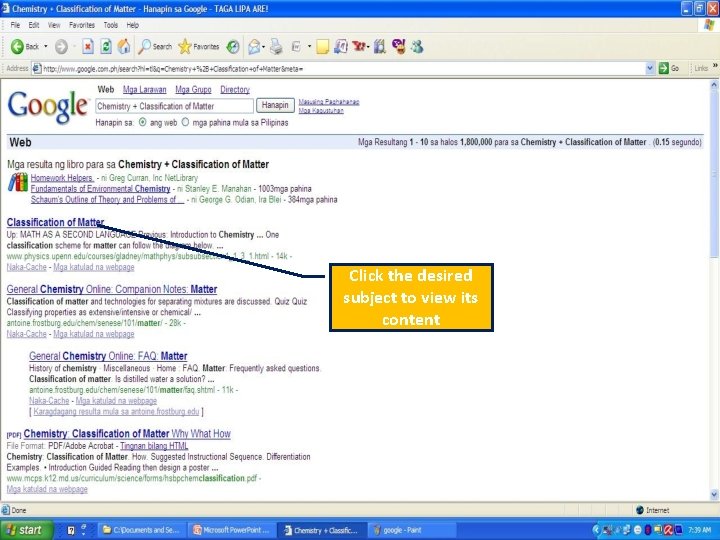Open the 'Mga Grupo' link
Screen dimensions: 720x540
pyautogui.click(x=193, y=90)
